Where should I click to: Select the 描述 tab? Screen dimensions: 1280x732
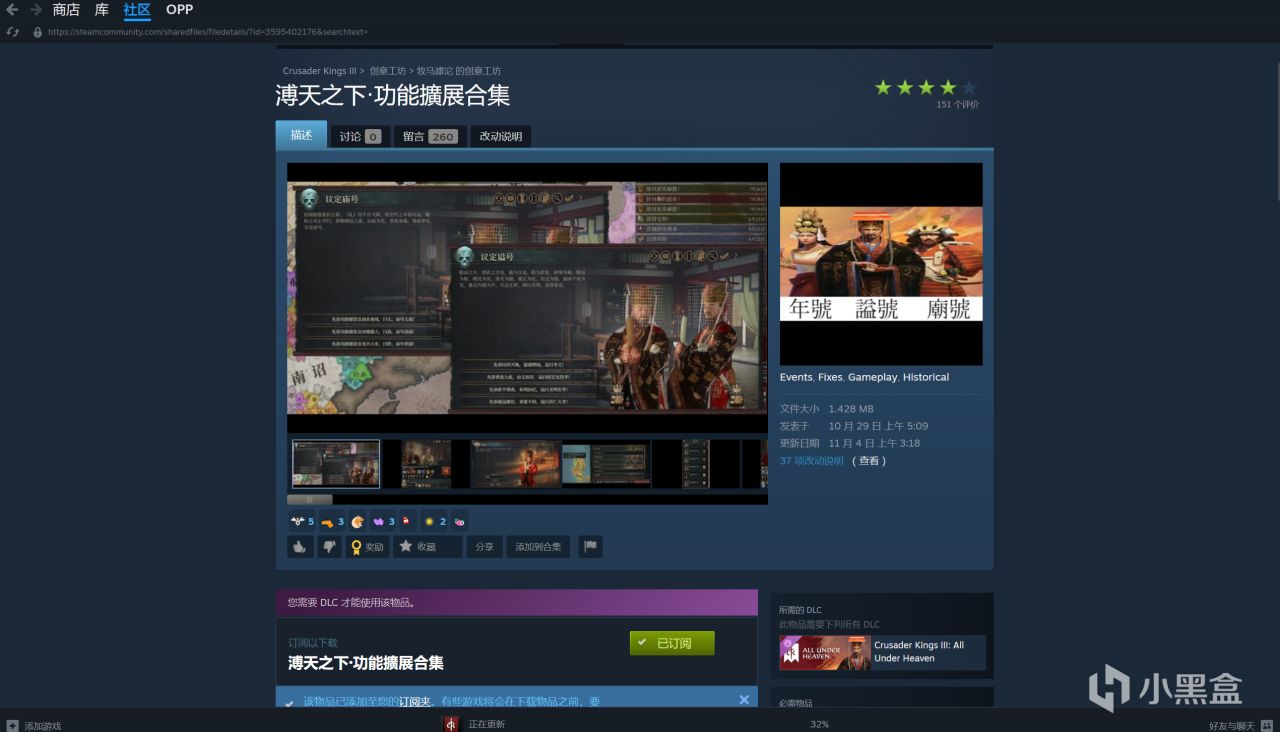(301, 135)
